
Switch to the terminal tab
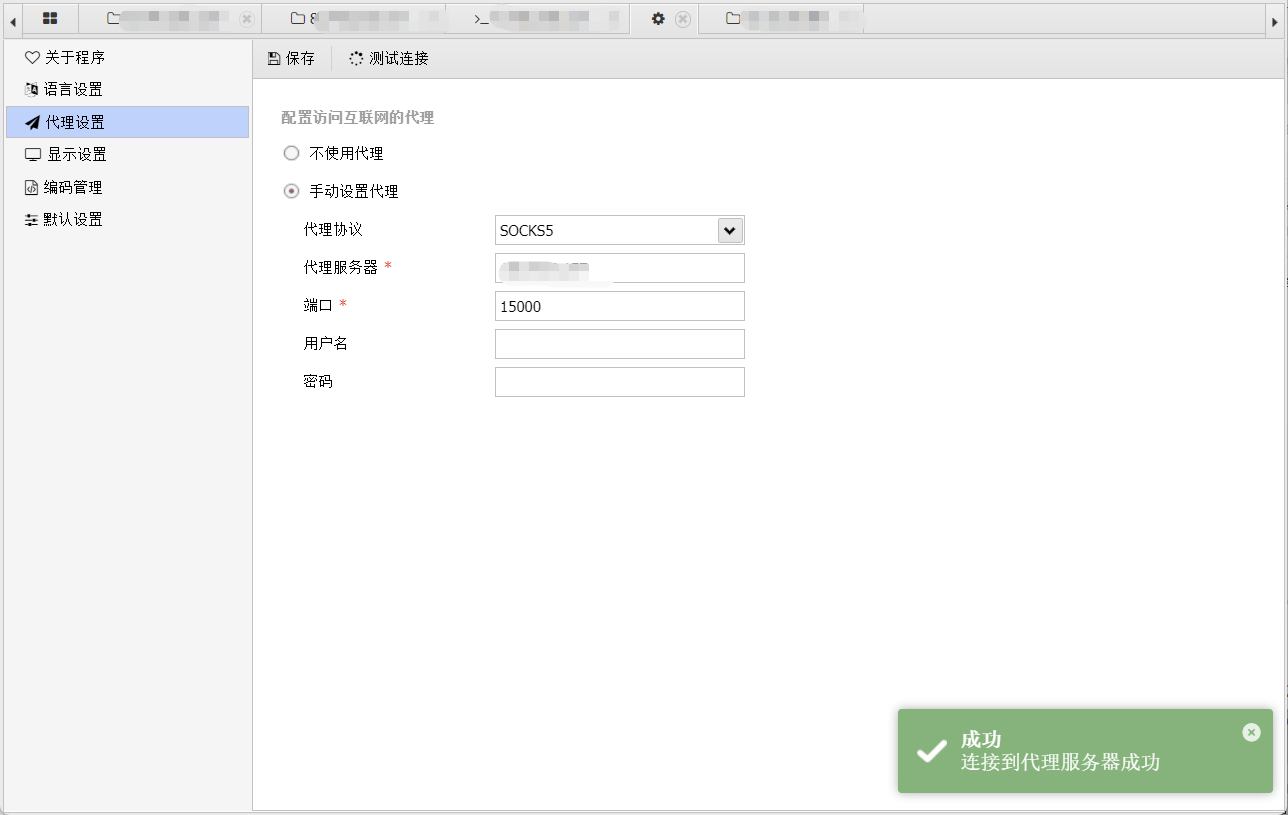538,18
